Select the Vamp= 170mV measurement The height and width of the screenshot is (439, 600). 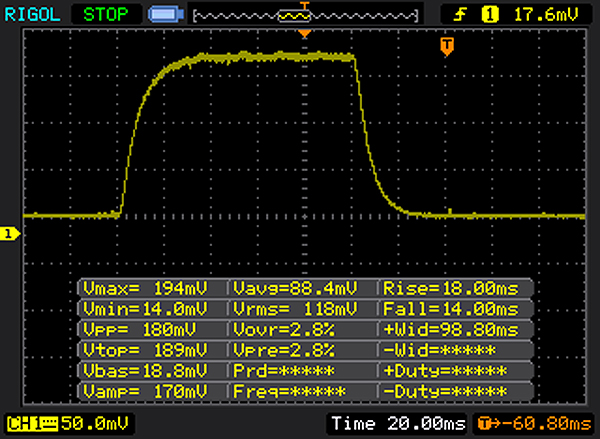[x=152, y=392]
